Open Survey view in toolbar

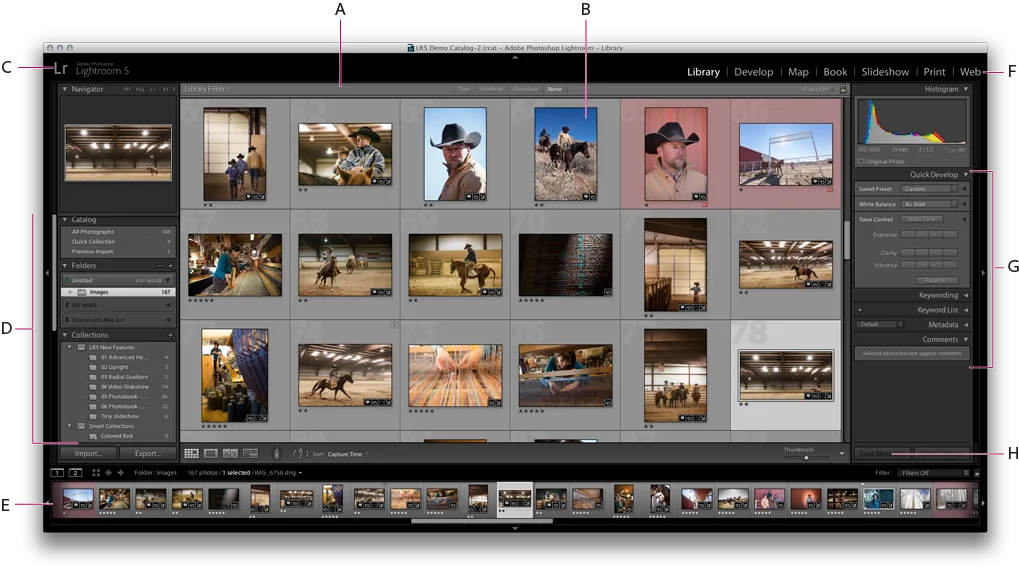251,454
